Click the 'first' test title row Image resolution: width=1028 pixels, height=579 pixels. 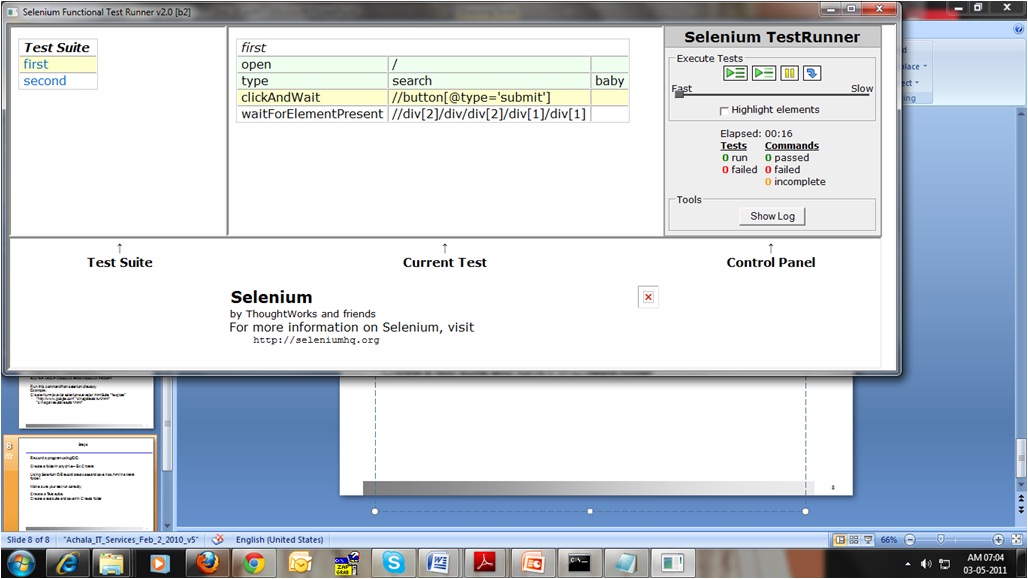(x=433, y=47)
